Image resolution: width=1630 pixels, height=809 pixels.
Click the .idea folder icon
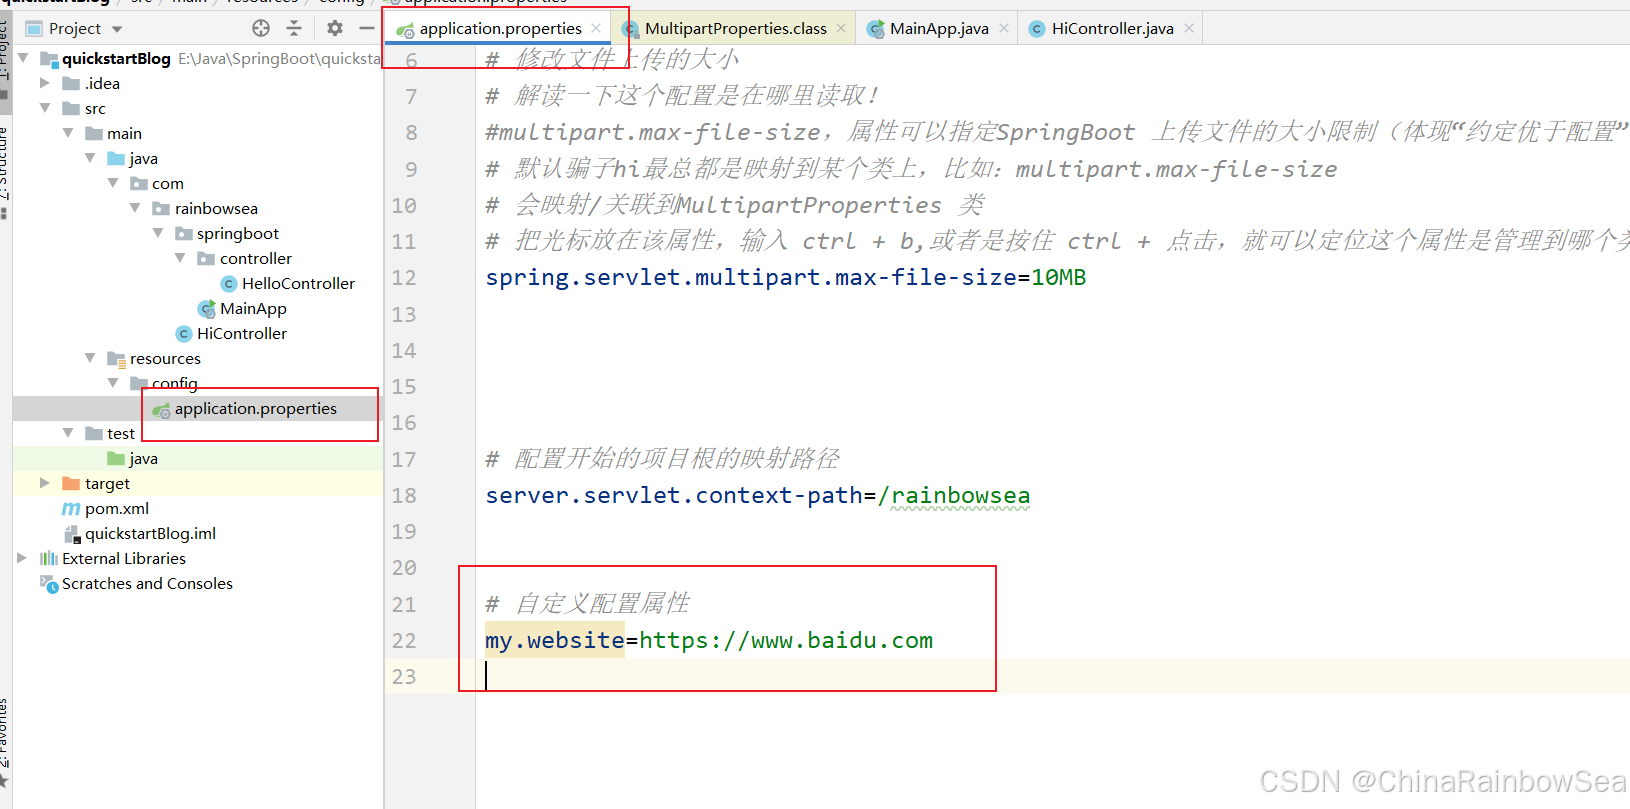(71, 84)
